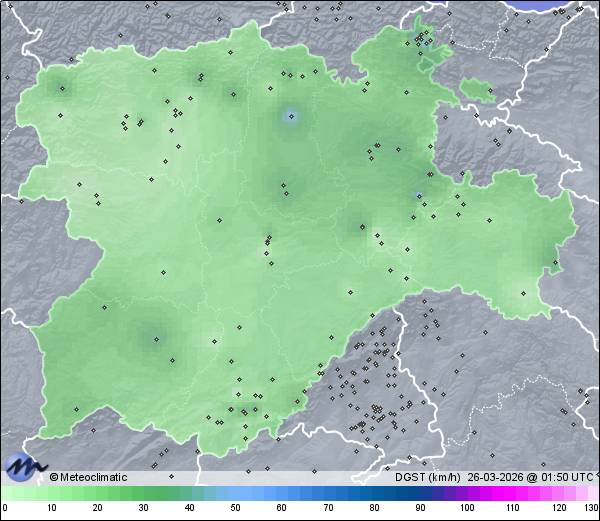The height and width of the screenshot is (521, 600).
Task: Click the Meteoclimatic copyright text
Action: [89, 477]
